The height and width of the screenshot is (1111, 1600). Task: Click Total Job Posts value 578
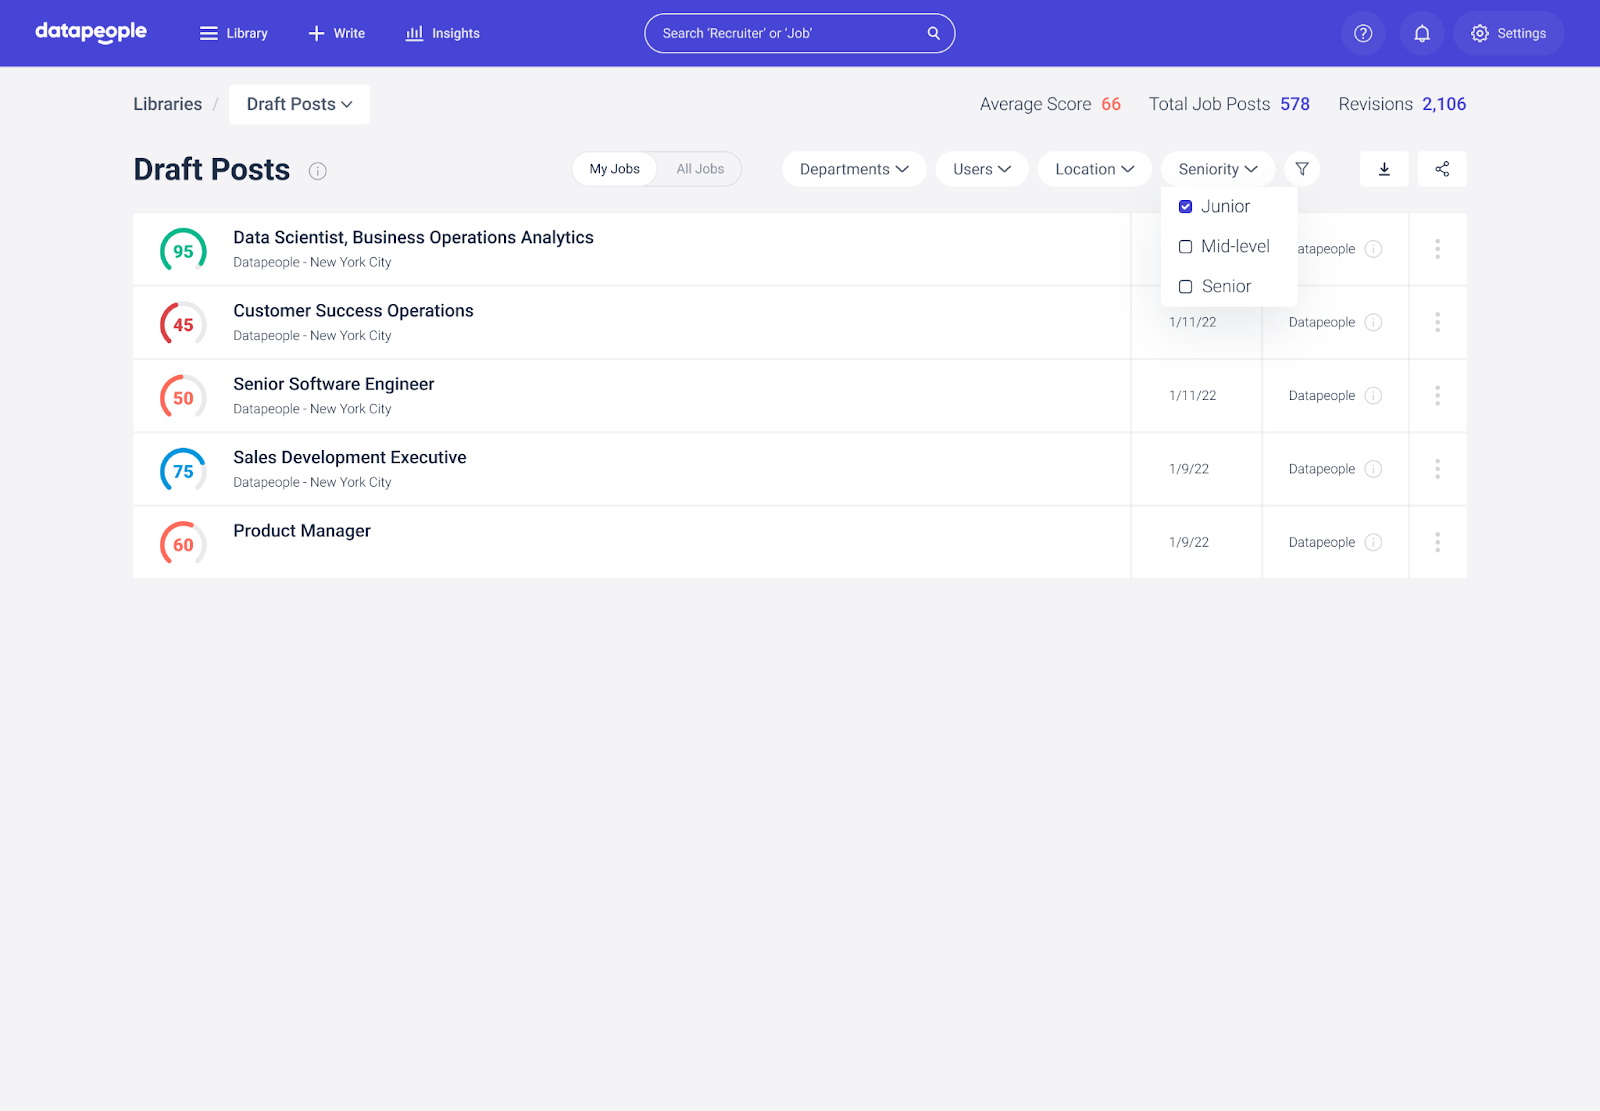[1295, 104]
